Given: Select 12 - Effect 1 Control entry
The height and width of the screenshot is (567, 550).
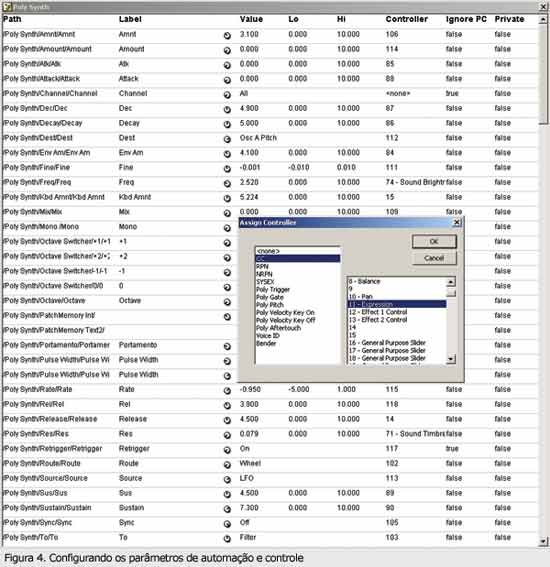Looking at the screenshot, I should click(x=378, y=312).
